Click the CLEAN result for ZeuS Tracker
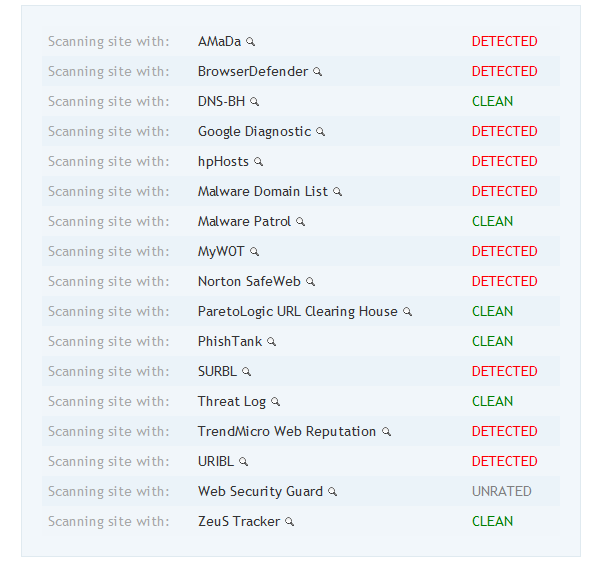602x563 pixels. [x=492, y=521]
